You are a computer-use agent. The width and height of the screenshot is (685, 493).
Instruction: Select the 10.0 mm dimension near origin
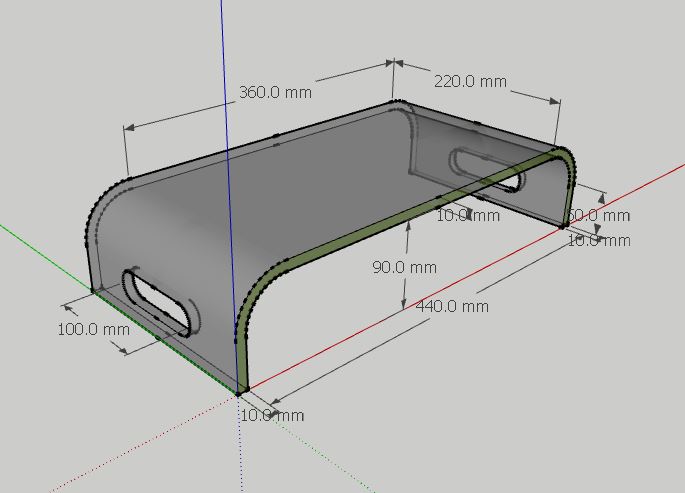coord(272,415)
